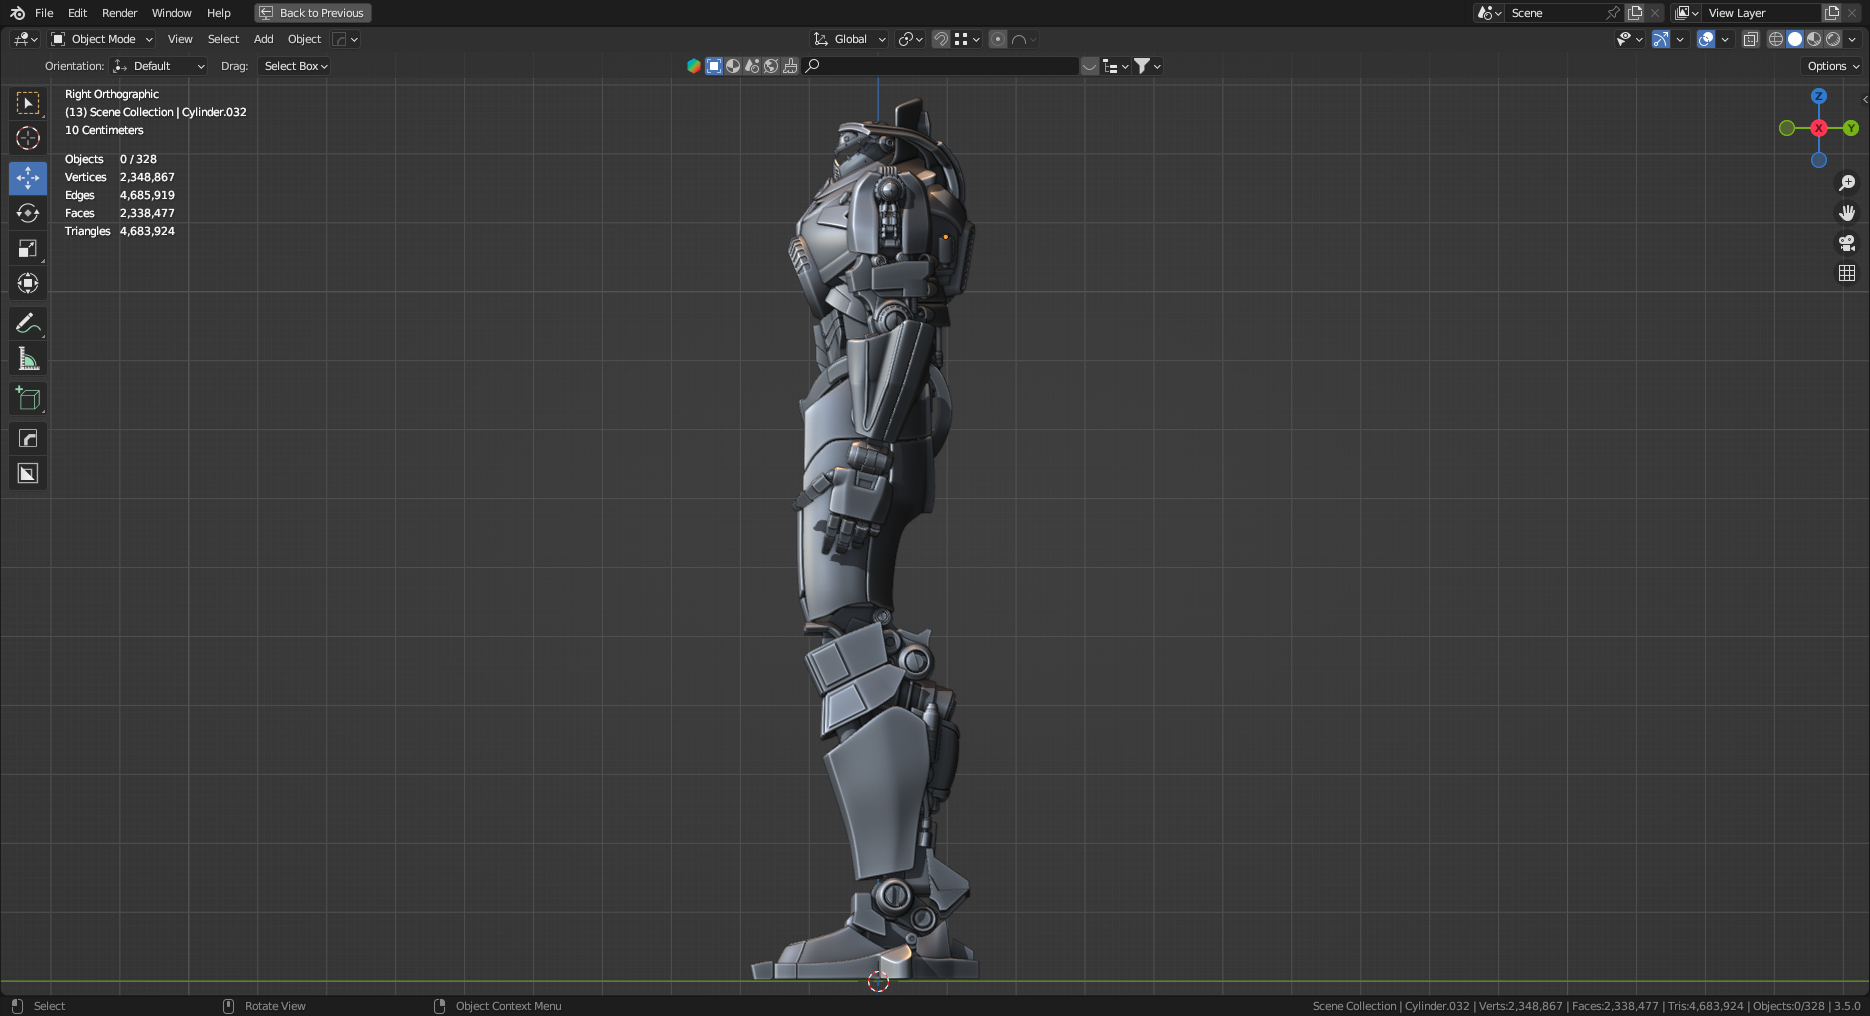Screen dimensions: 1870x1016
Task: Click the View Layer name field
Action: tap(1762, 13)
